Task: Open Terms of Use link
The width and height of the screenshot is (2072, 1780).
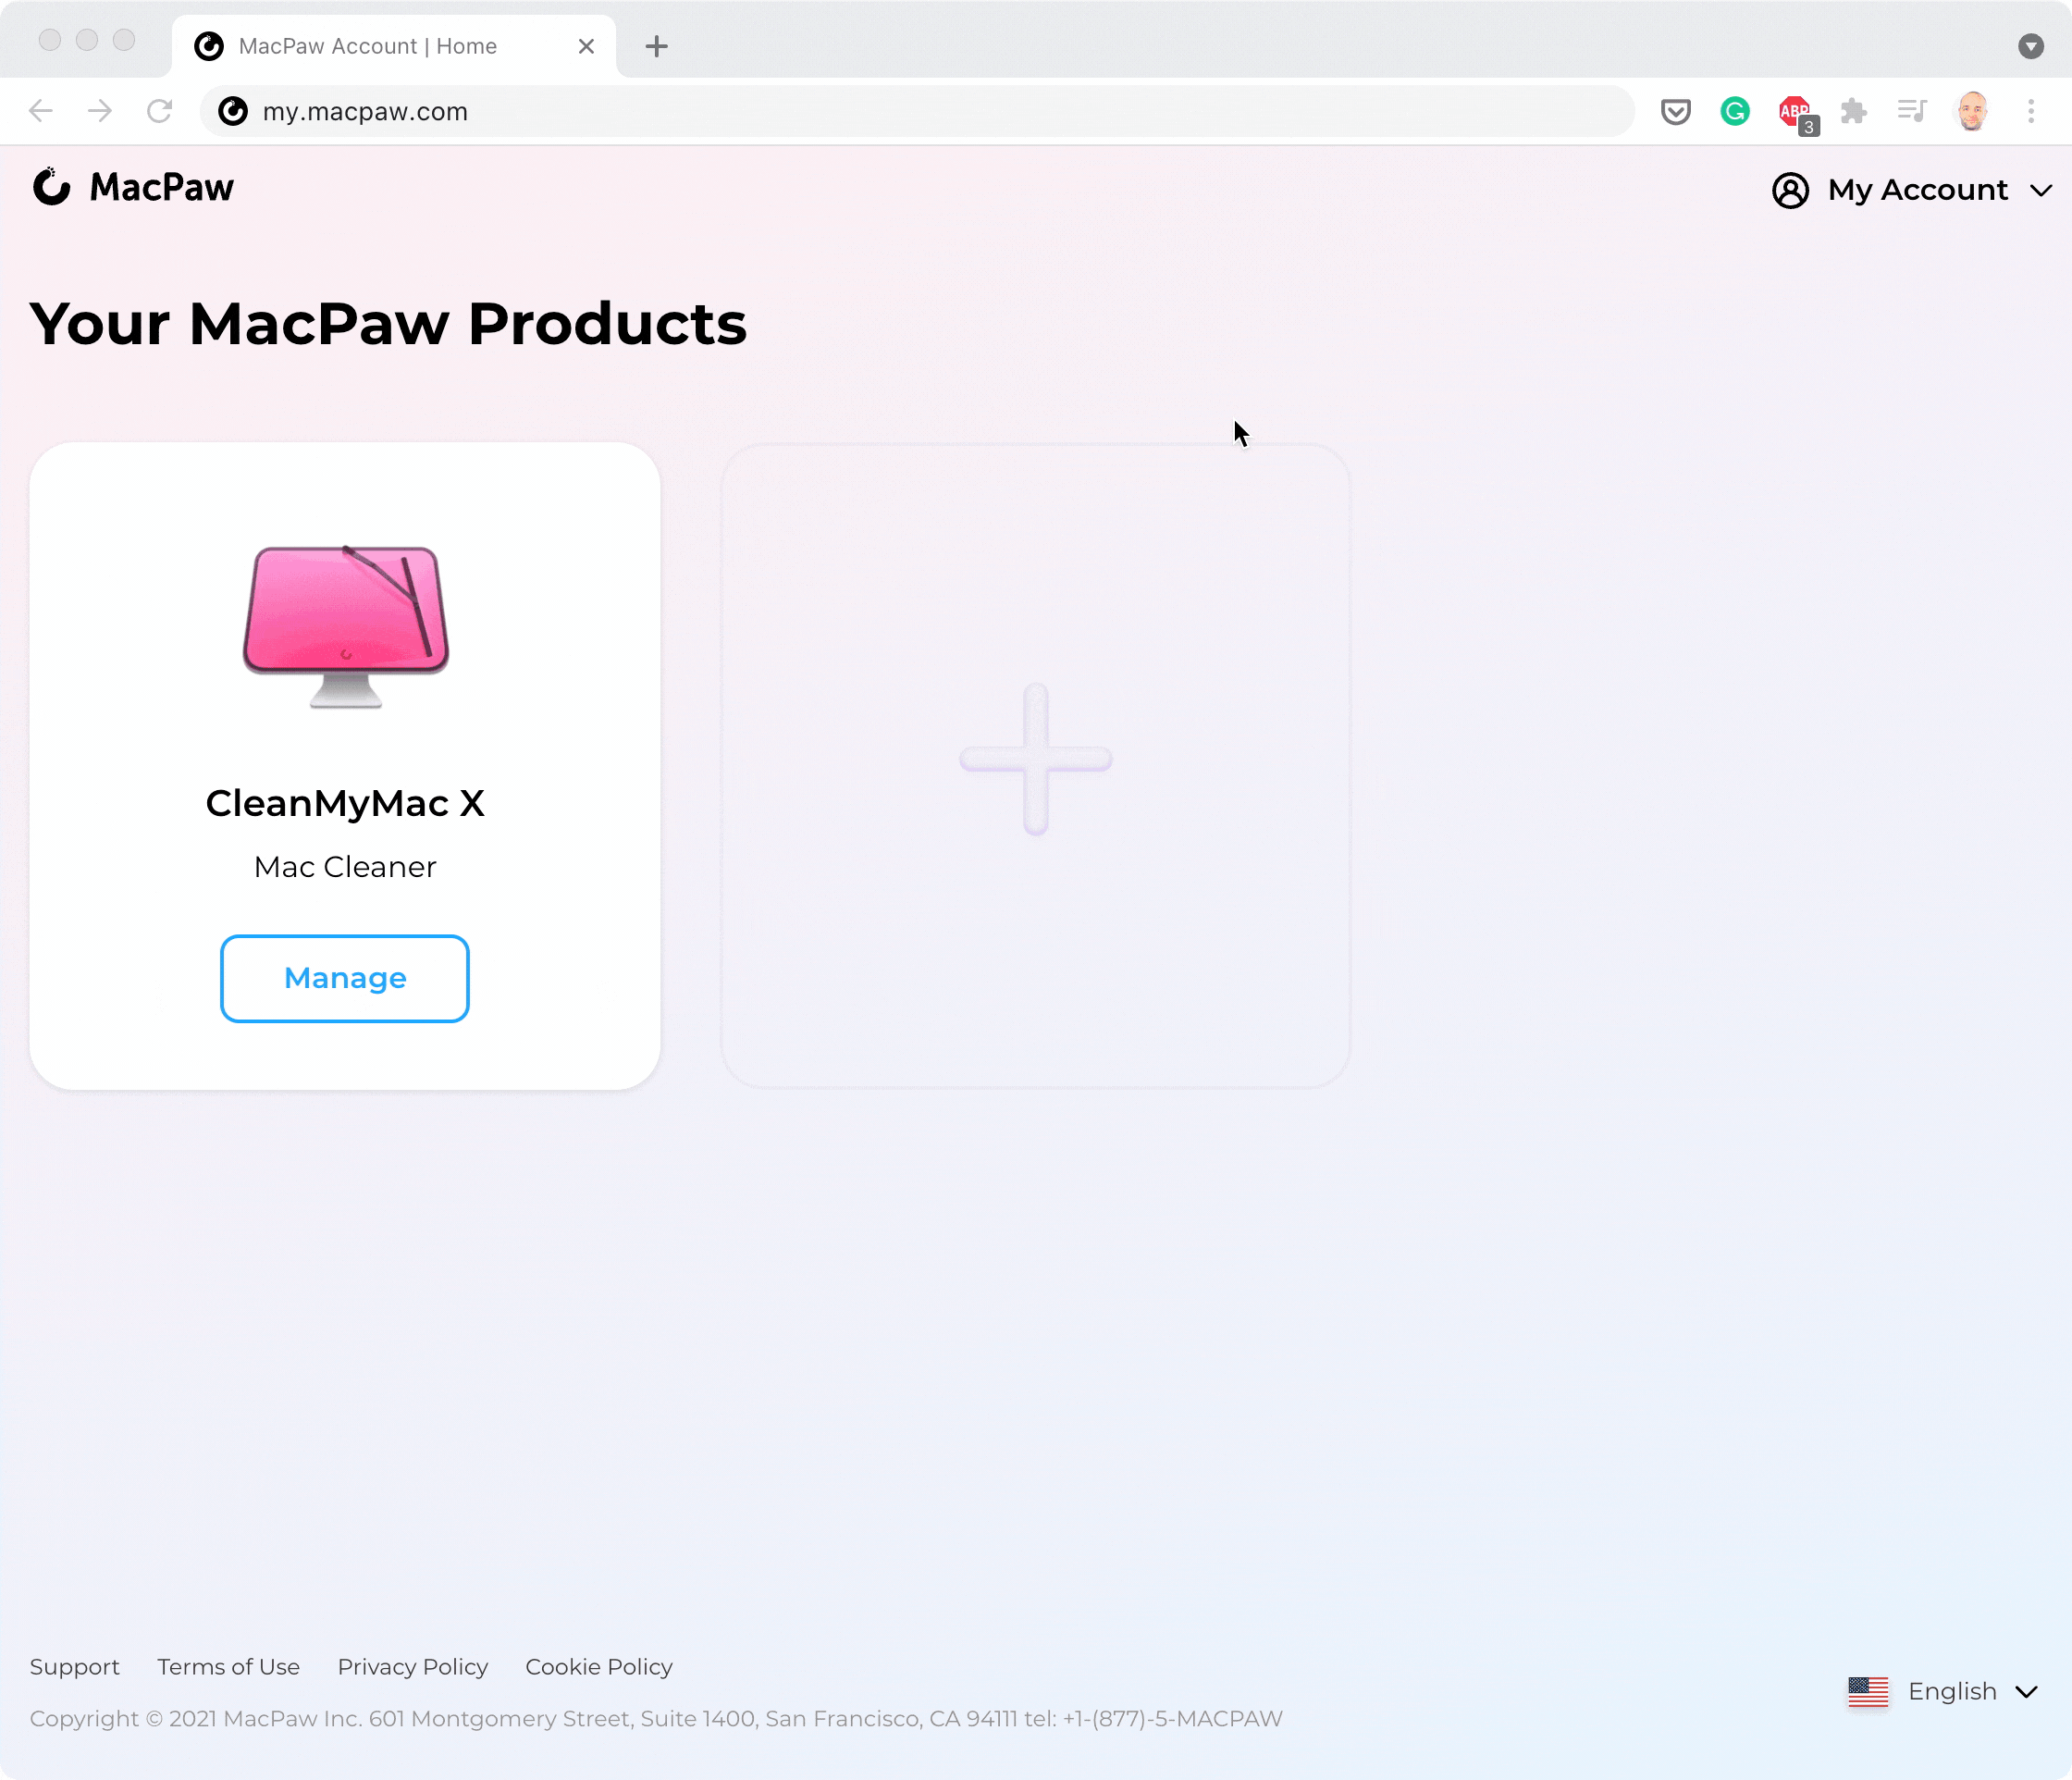Action: click(228, 1666)
